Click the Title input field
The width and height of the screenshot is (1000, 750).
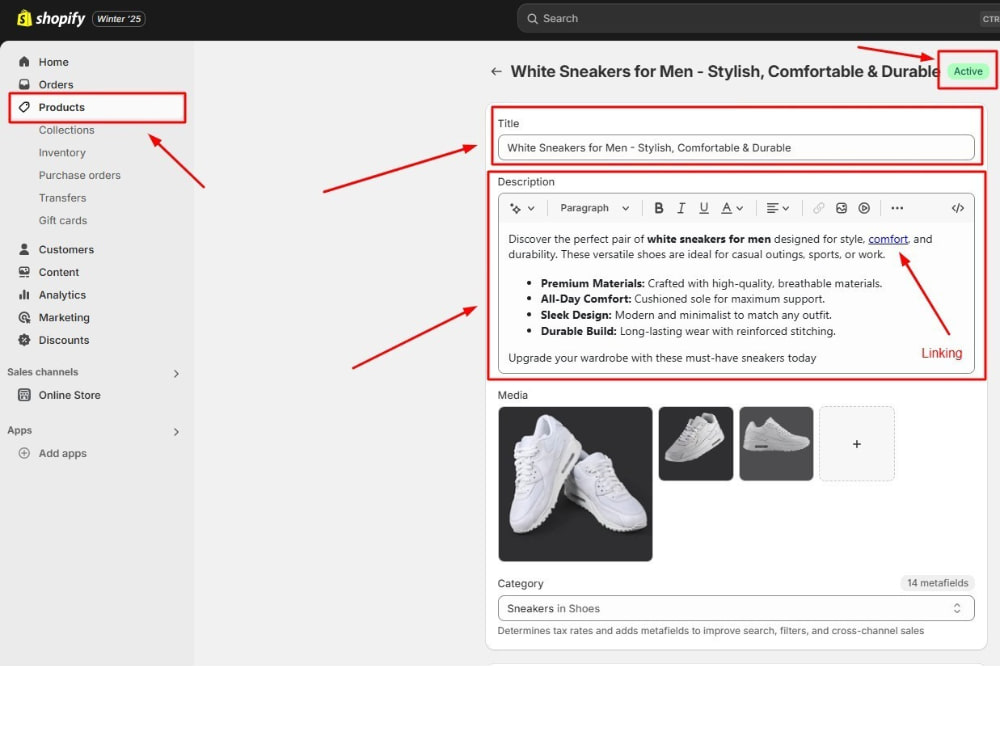(x=736, y=147)
